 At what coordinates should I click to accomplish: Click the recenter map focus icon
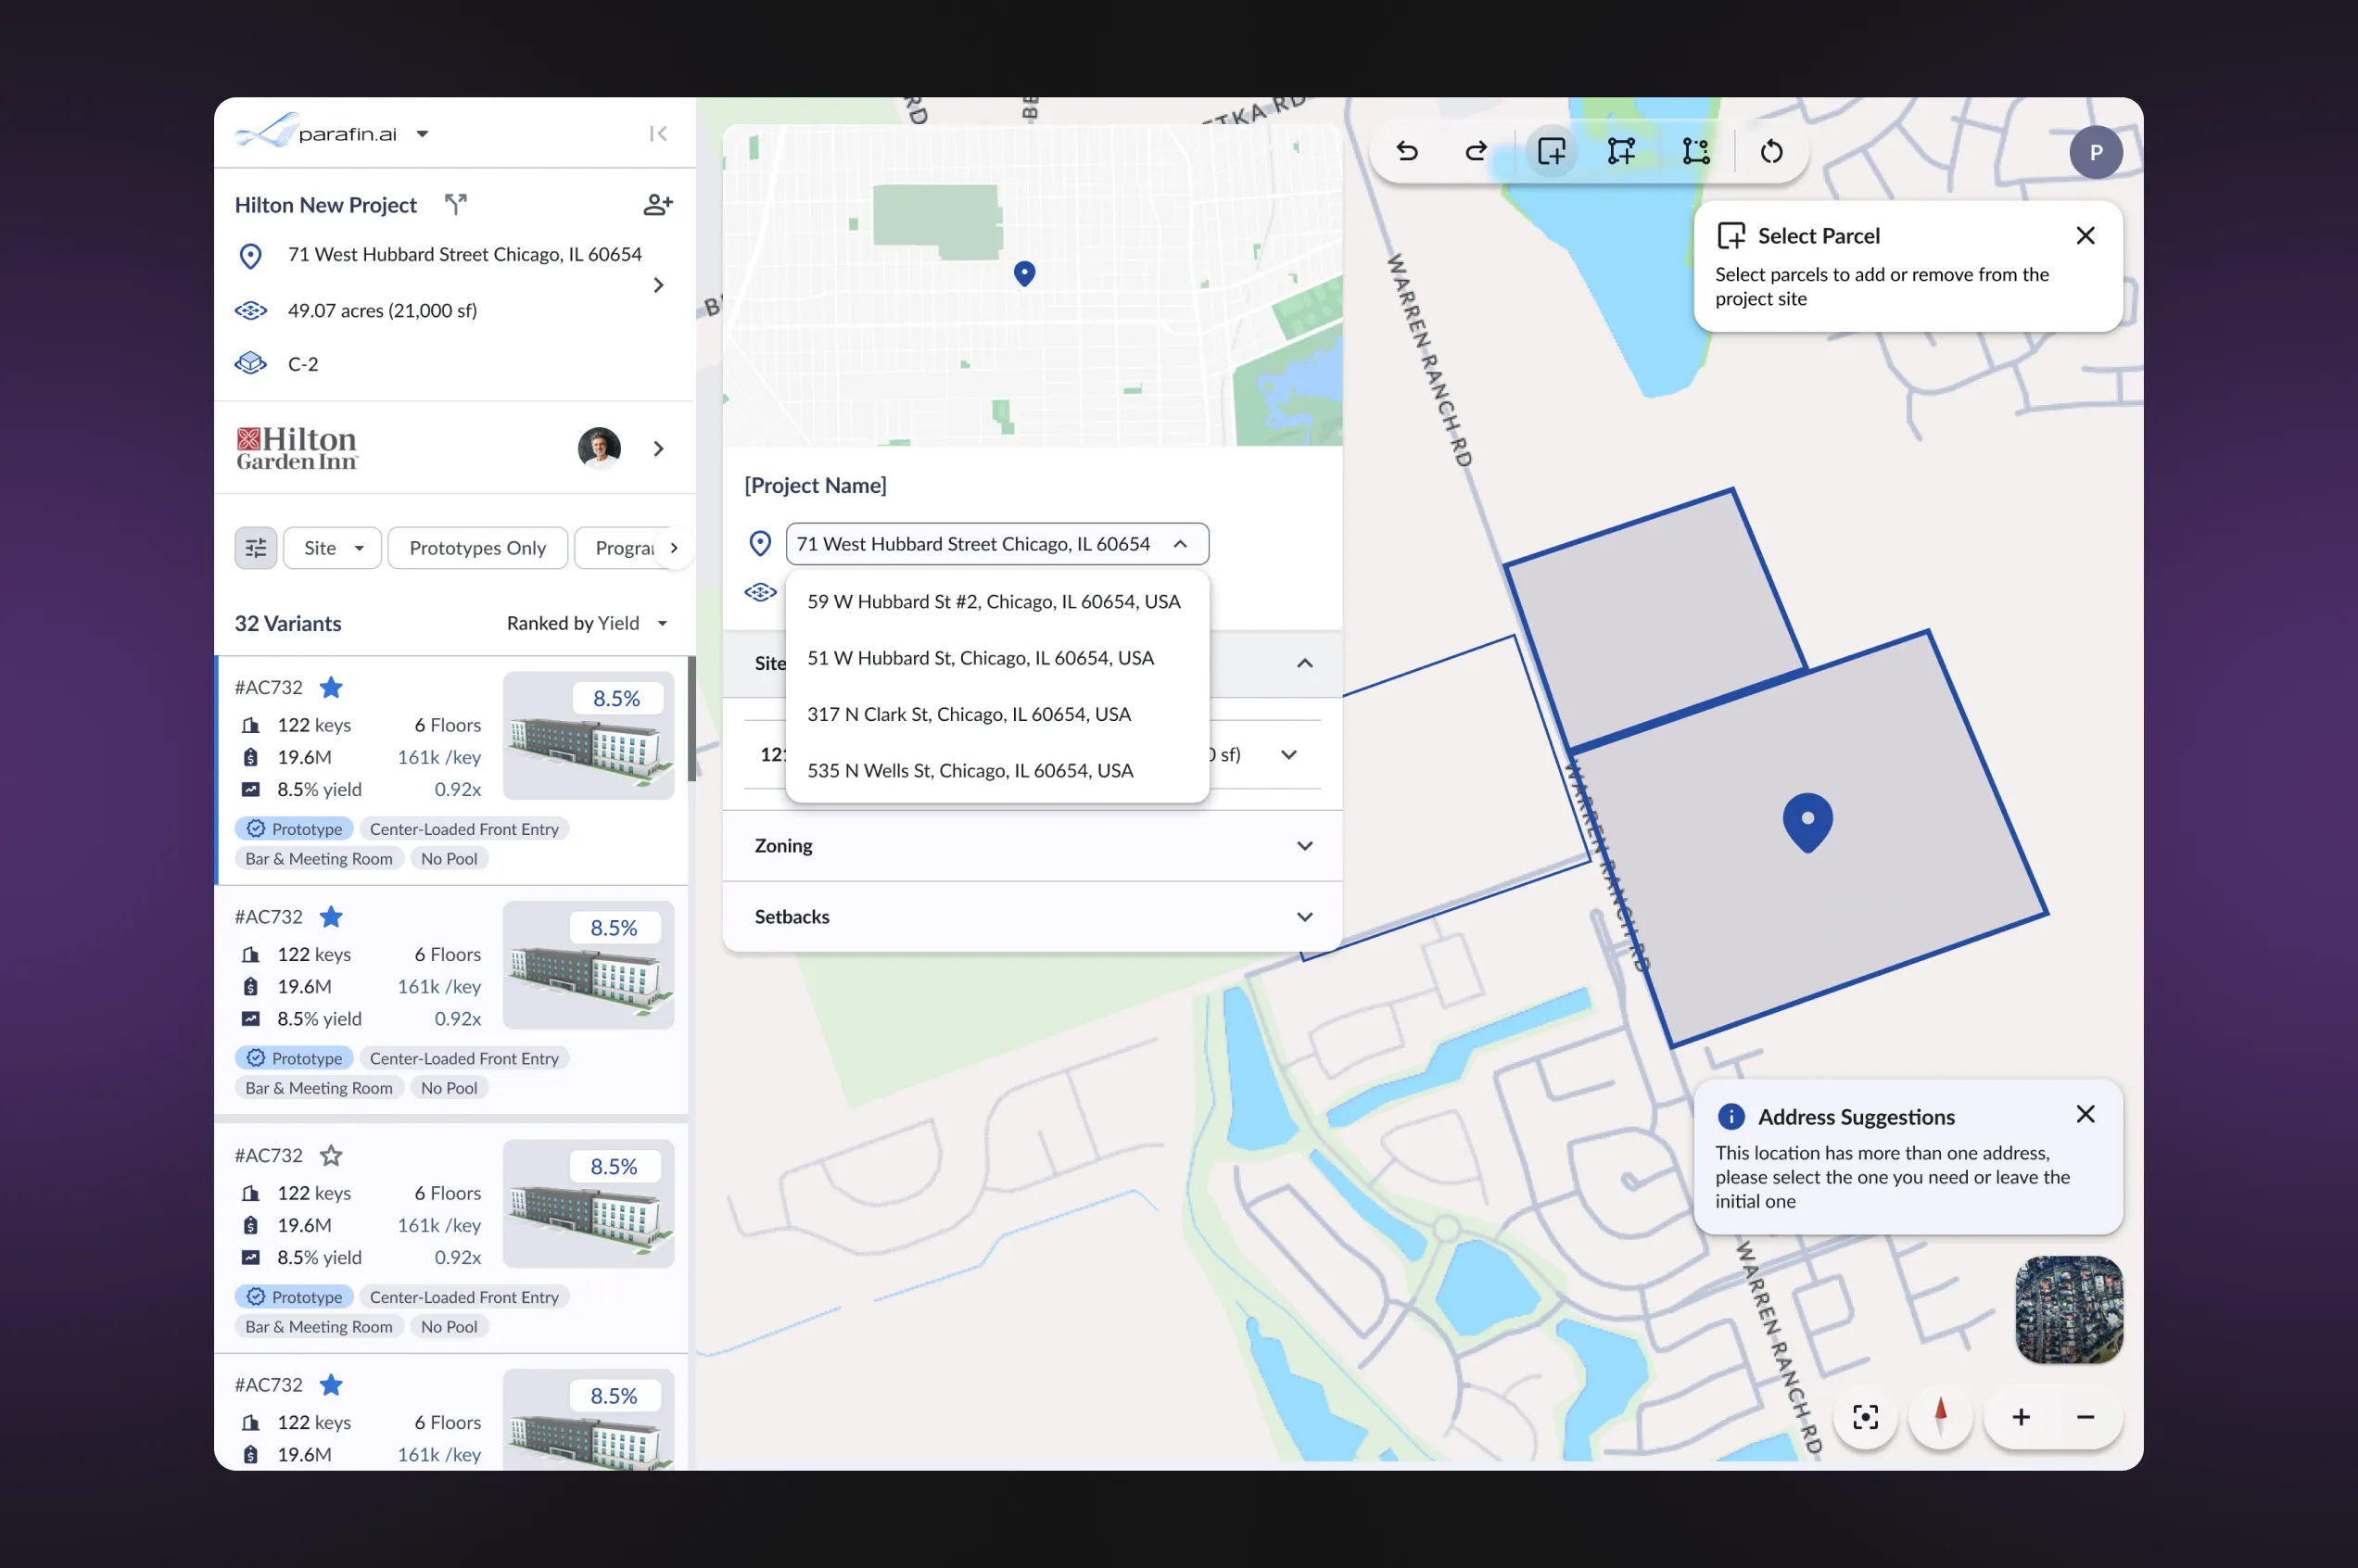pyautogui.click(x=1865, y=1416)
